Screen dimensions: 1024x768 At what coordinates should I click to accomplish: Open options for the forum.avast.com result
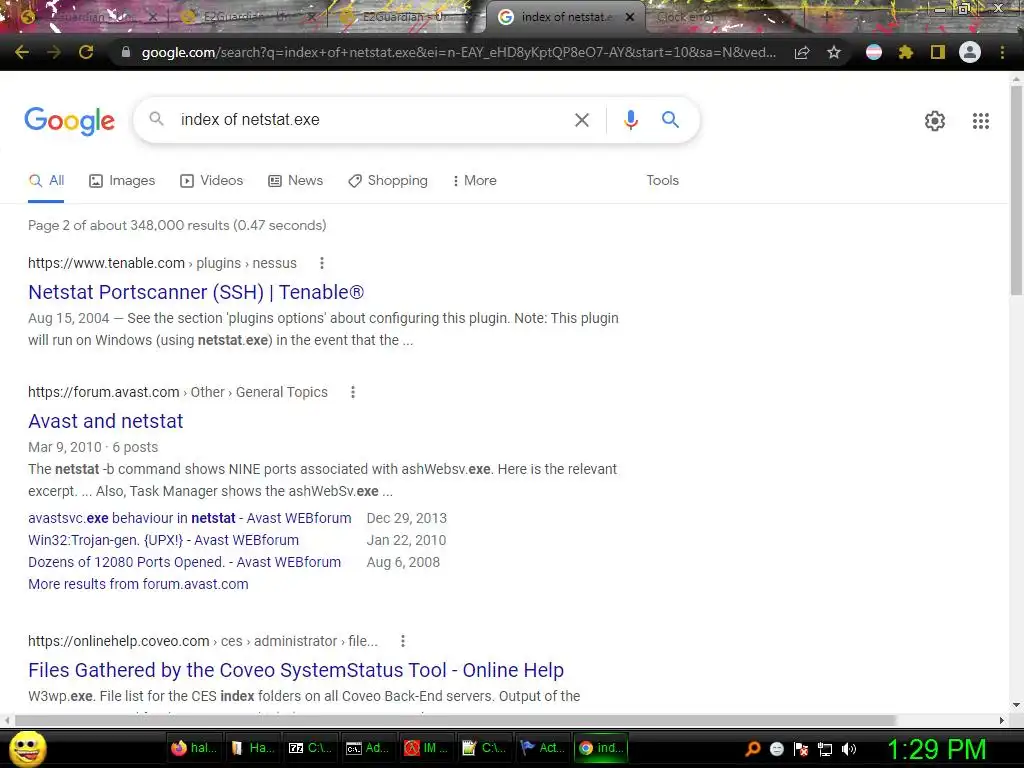tap(353, 392)
